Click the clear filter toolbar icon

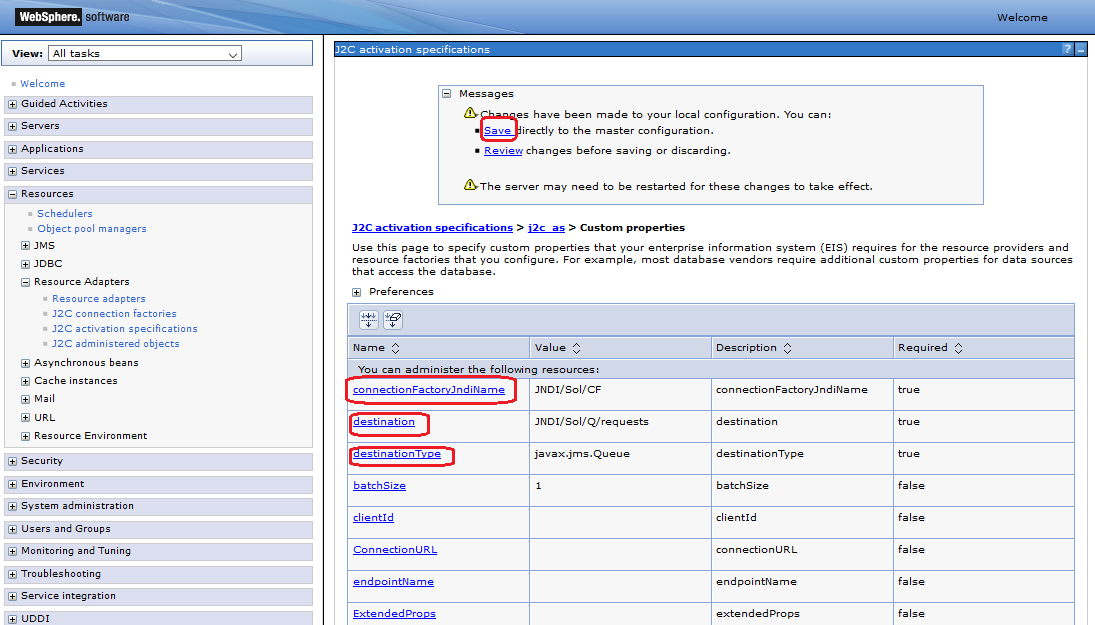(x=393, y=320)
